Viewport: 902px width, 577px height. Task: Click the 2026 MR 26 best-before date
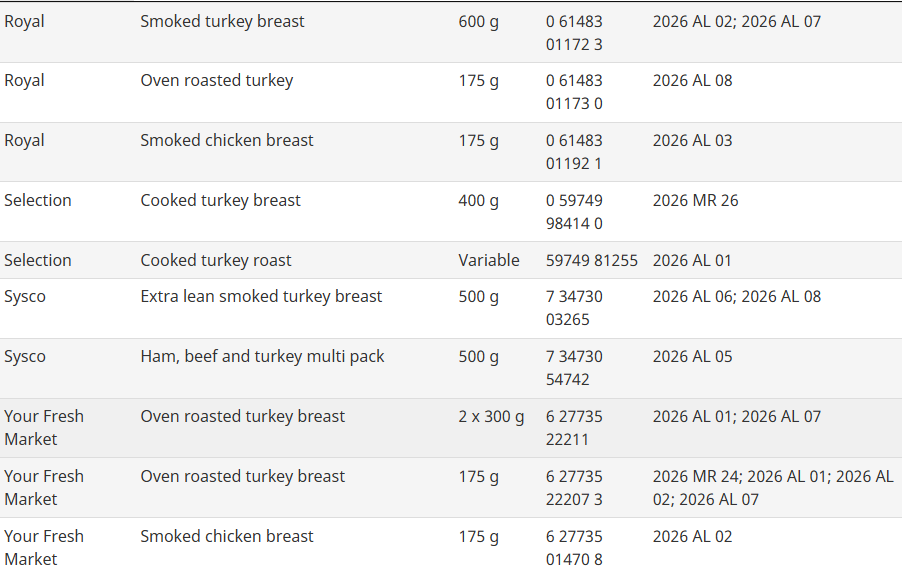(x=695, y=200)
